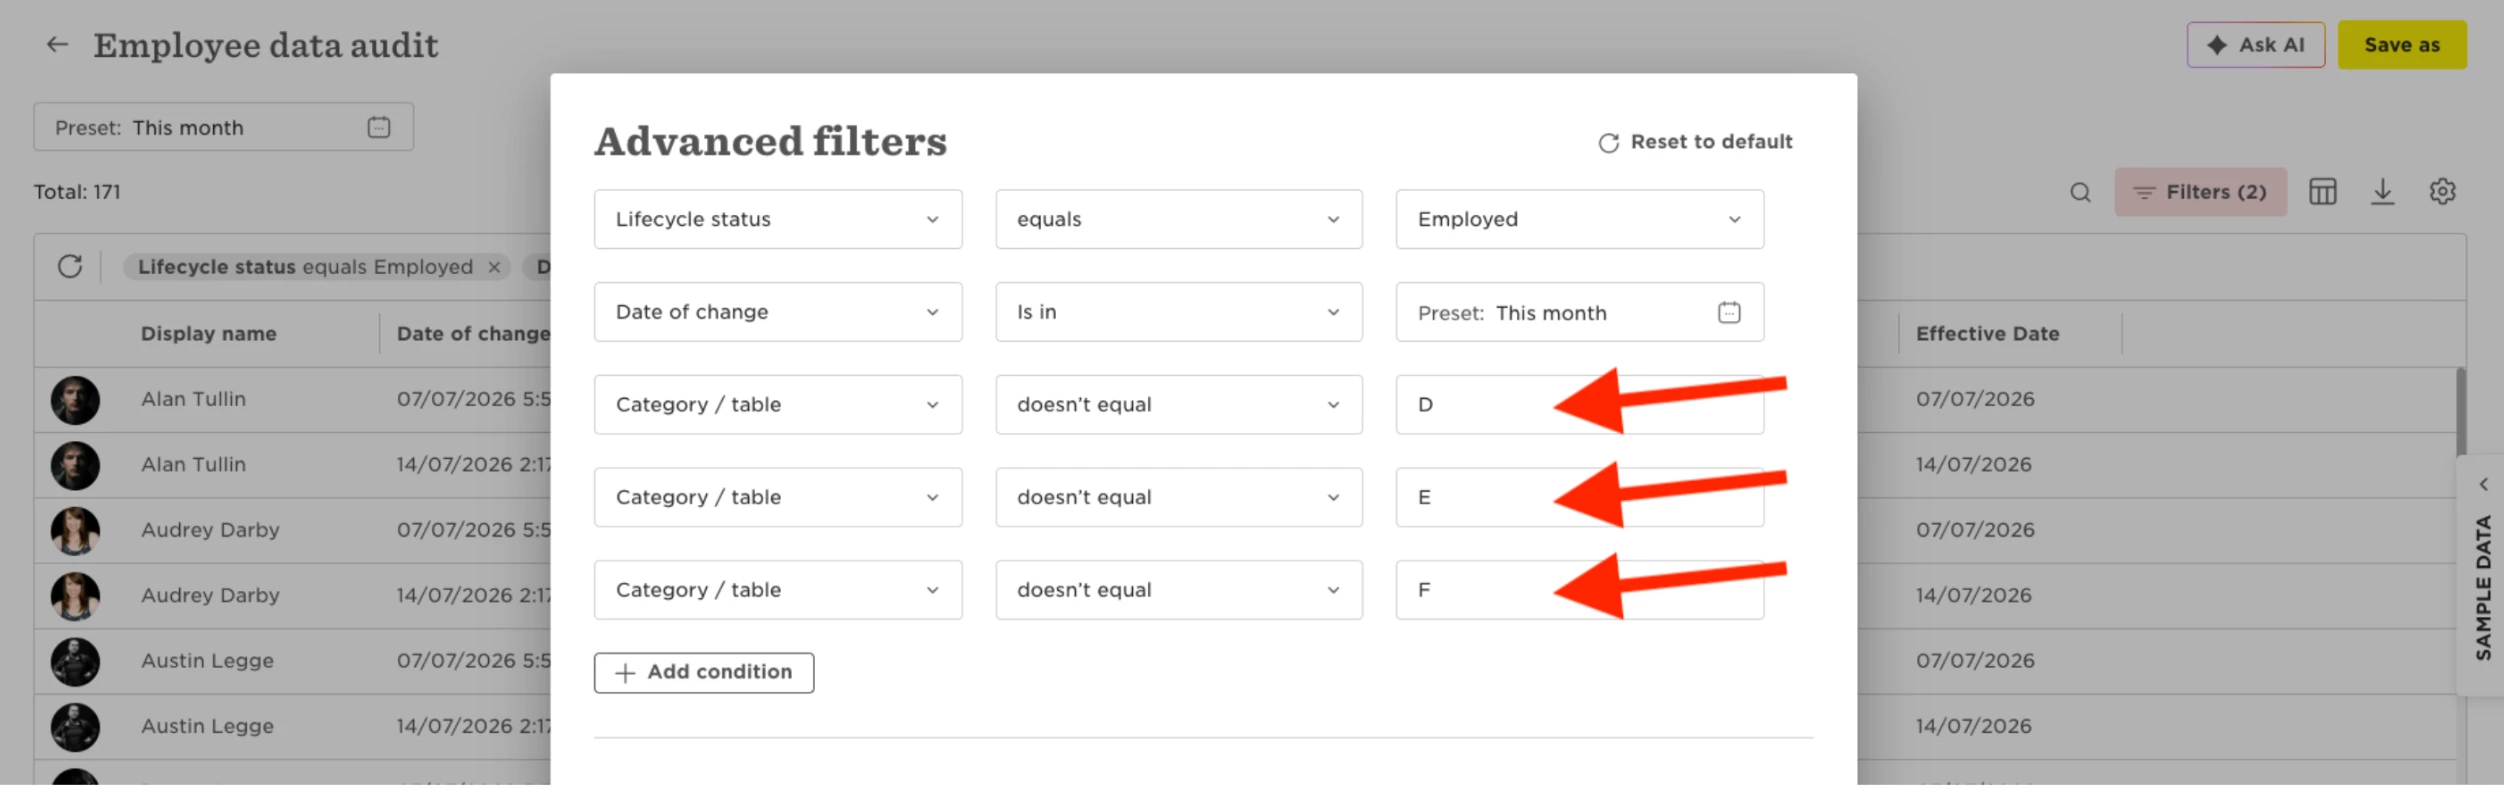Click the back arrow beside Employee data audit
This screenshot has height=786, width=2504.
coord(57,45)
